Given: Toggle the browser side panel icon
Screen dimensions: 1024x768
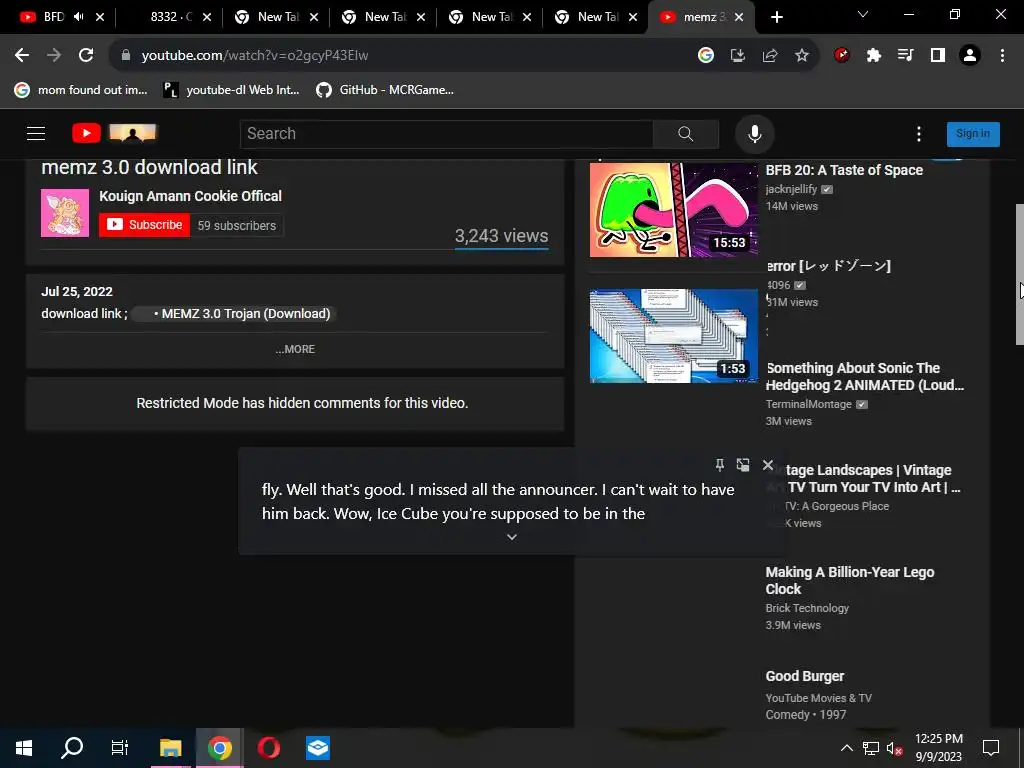Looking at the screenshot, I should point(938,56).
